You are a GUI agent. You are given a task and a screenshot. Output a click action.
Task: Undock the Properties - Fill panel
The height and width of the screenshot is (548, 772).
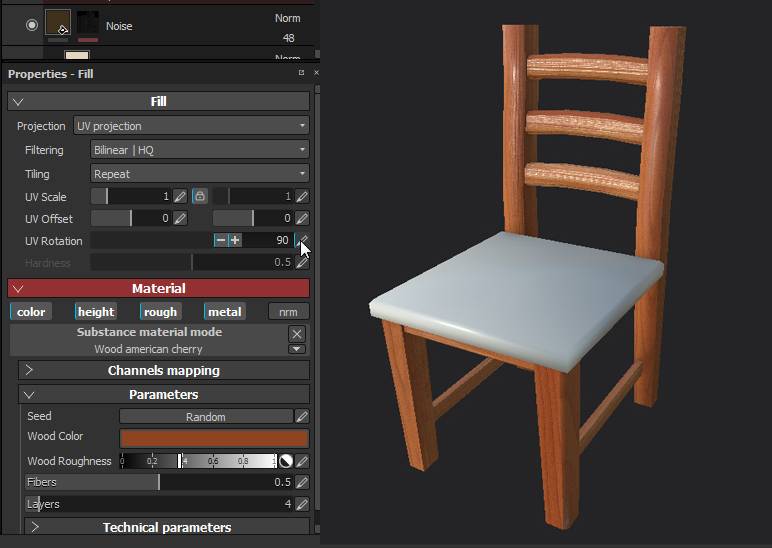301,73
